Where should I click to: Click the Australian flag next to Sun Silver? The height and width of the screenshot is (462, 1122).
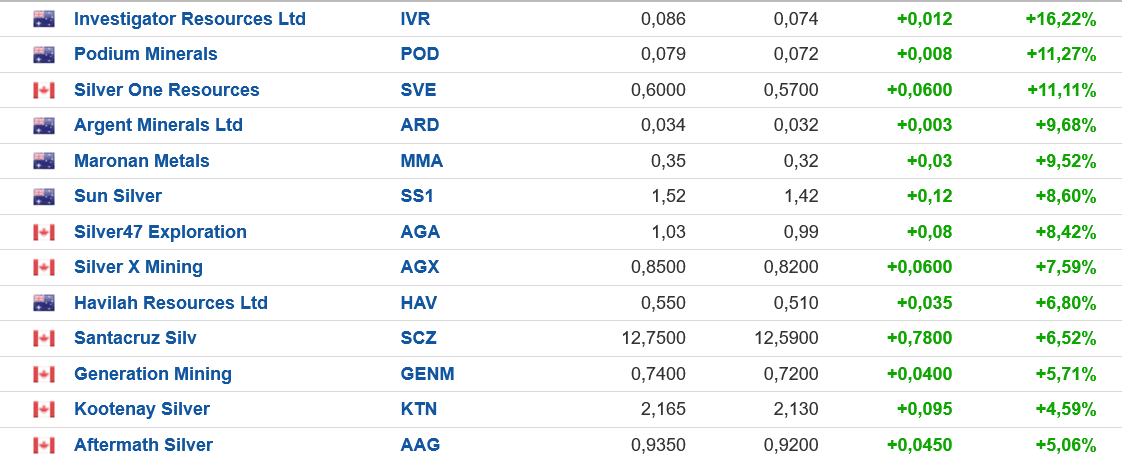click(x=44, y=196)
